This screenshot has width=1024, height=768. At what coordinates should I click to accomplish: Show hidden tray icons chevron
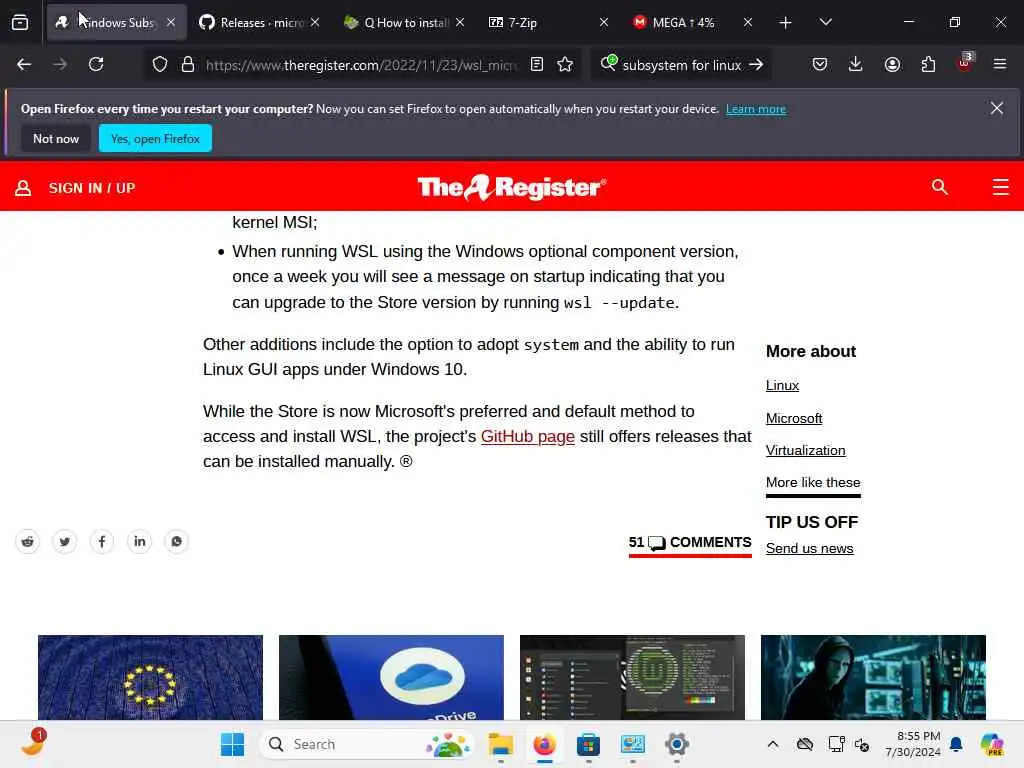773,744
